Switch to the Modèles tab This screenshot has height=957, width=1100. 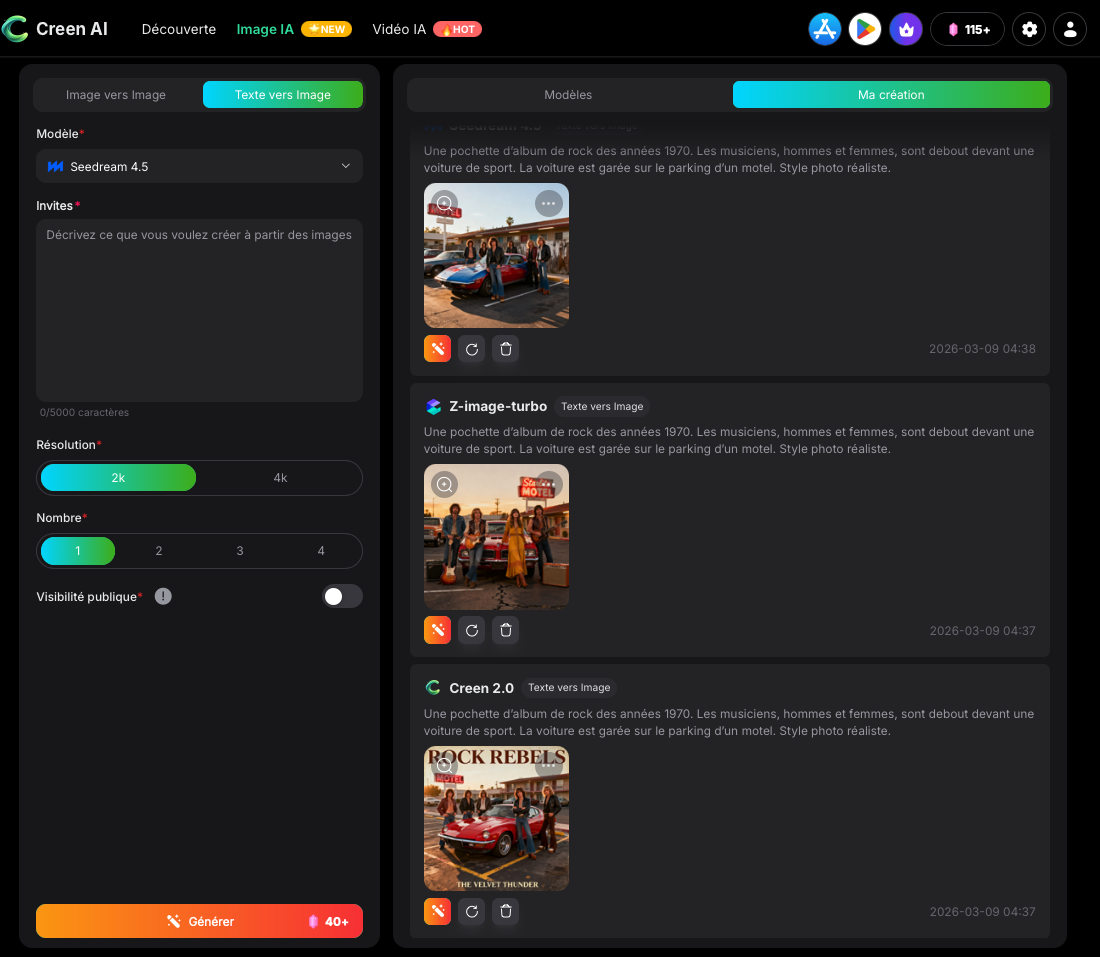[x=568, y=95]
